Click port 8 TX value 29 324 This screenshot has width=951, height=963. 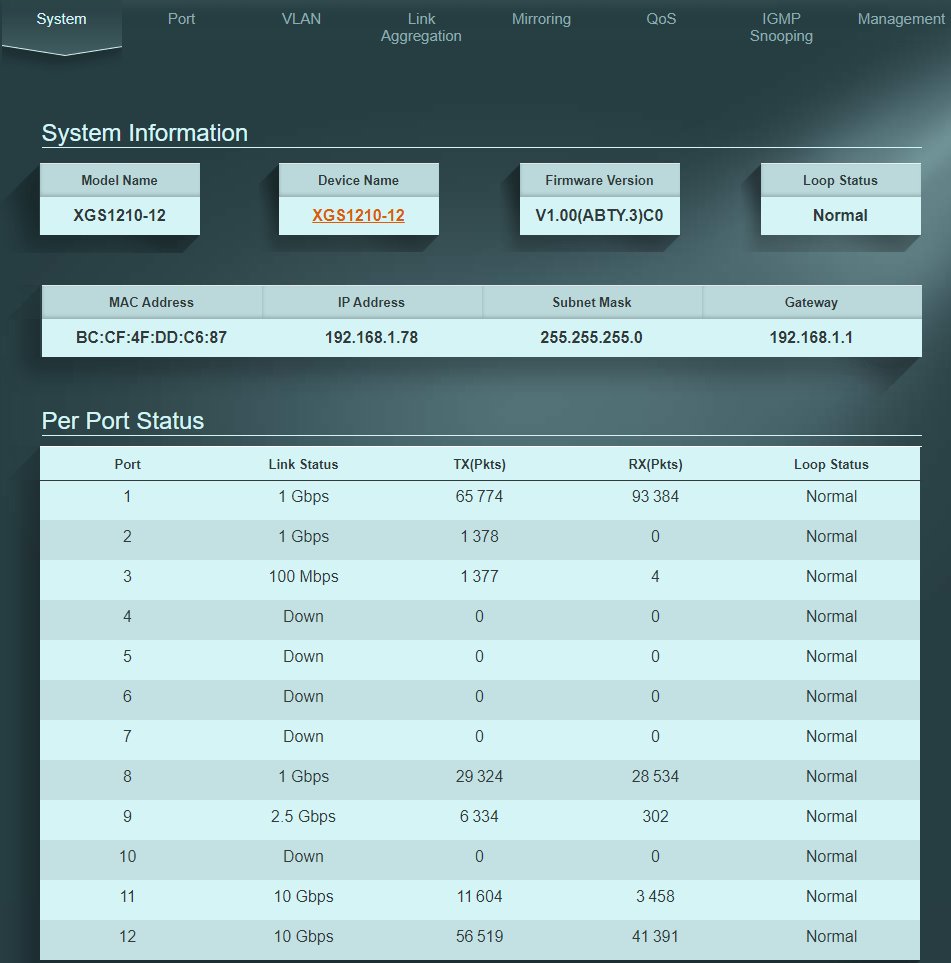click(x=479, y=776)
